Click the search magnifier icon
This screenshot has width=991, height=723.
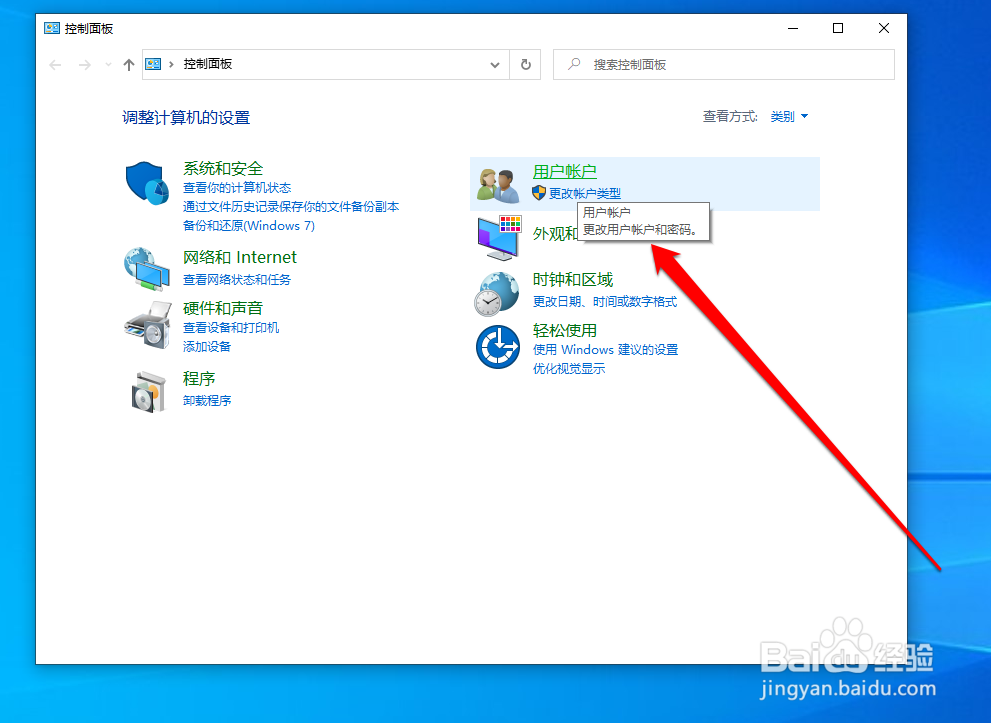coord(574,64)
